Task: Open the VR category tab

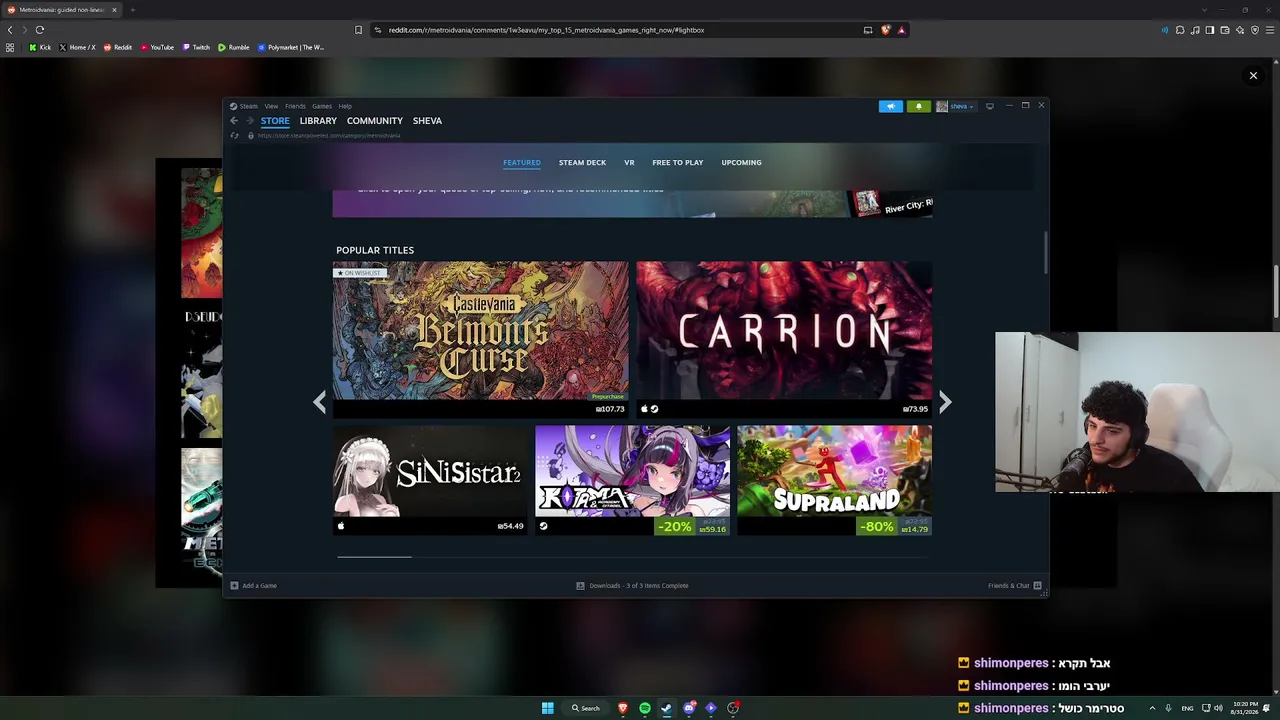Action: pyautogui.click(x=629, y=163)
